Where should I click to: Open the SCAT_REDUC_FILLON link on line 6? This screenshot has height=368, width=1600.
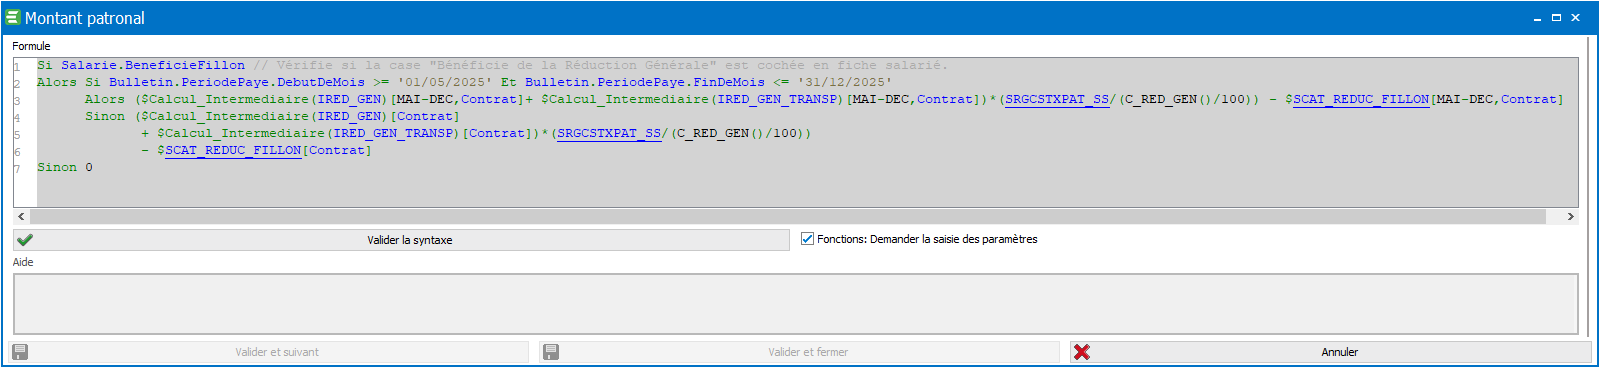[x=233, y=150]
